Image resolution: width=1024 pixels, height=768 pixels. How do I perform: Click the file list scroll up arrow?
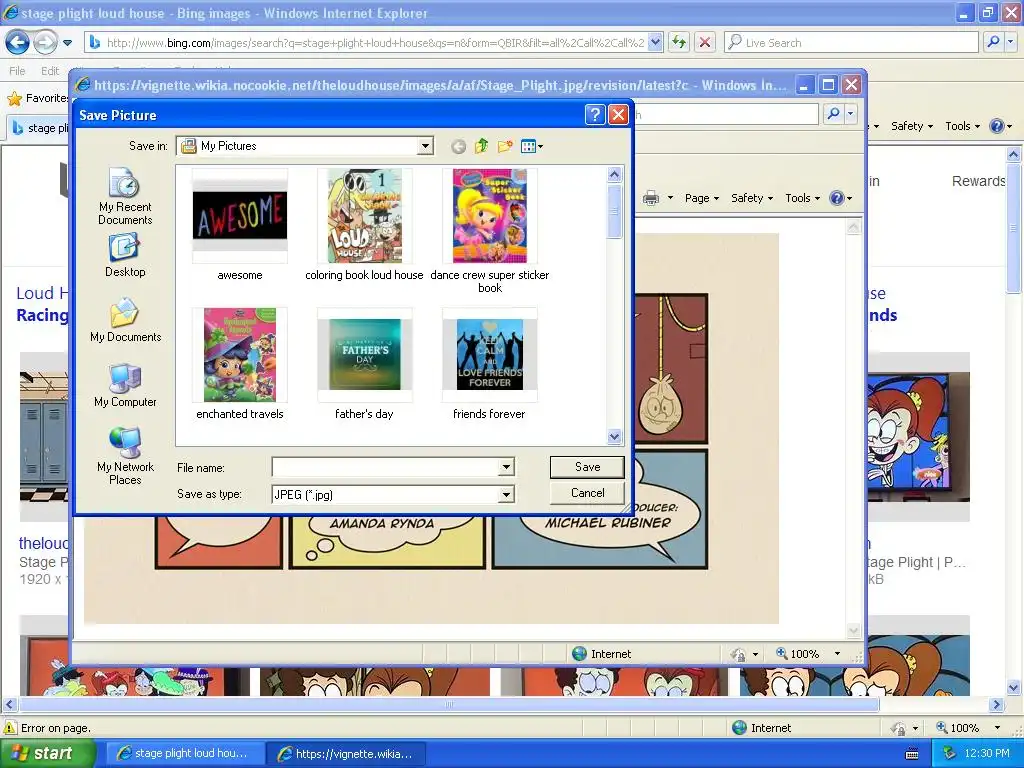pos(614,174)
